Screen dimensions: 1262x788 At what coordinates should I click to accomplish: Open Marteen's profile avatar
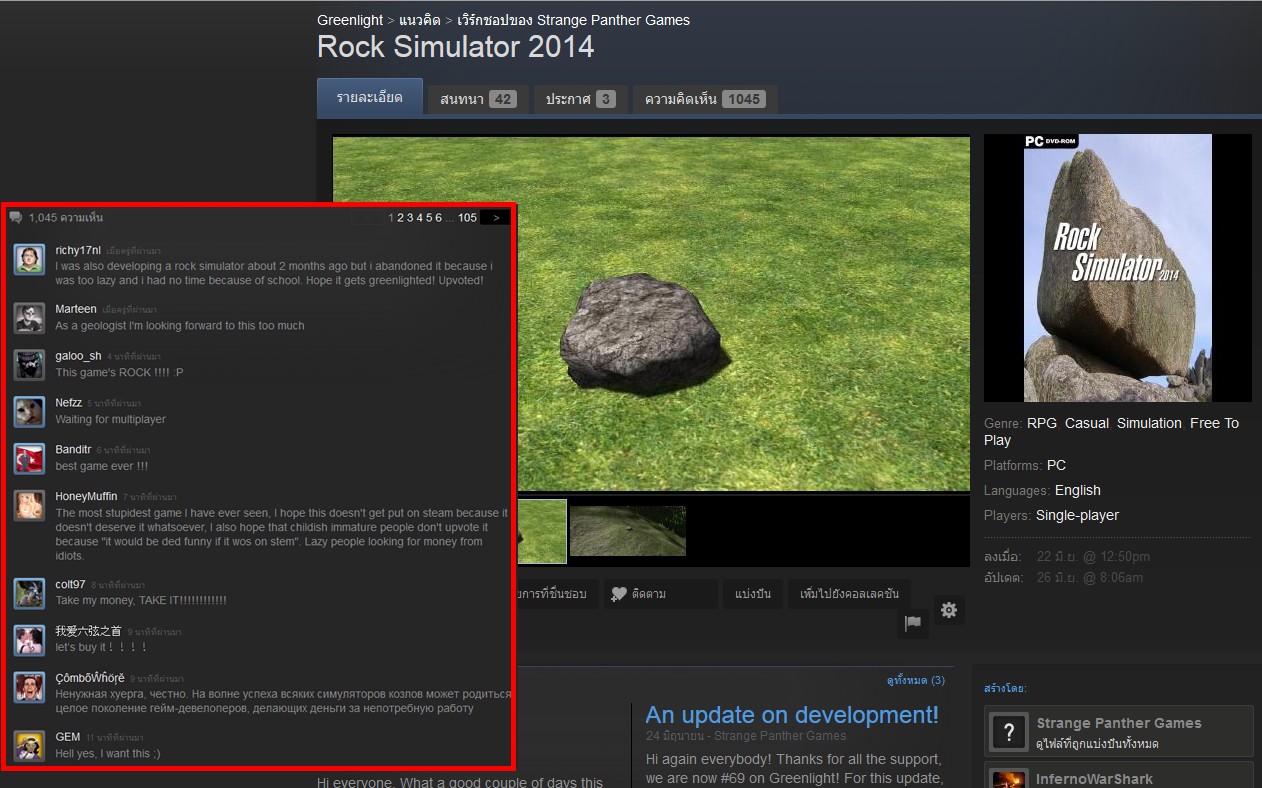coord(29,318)
